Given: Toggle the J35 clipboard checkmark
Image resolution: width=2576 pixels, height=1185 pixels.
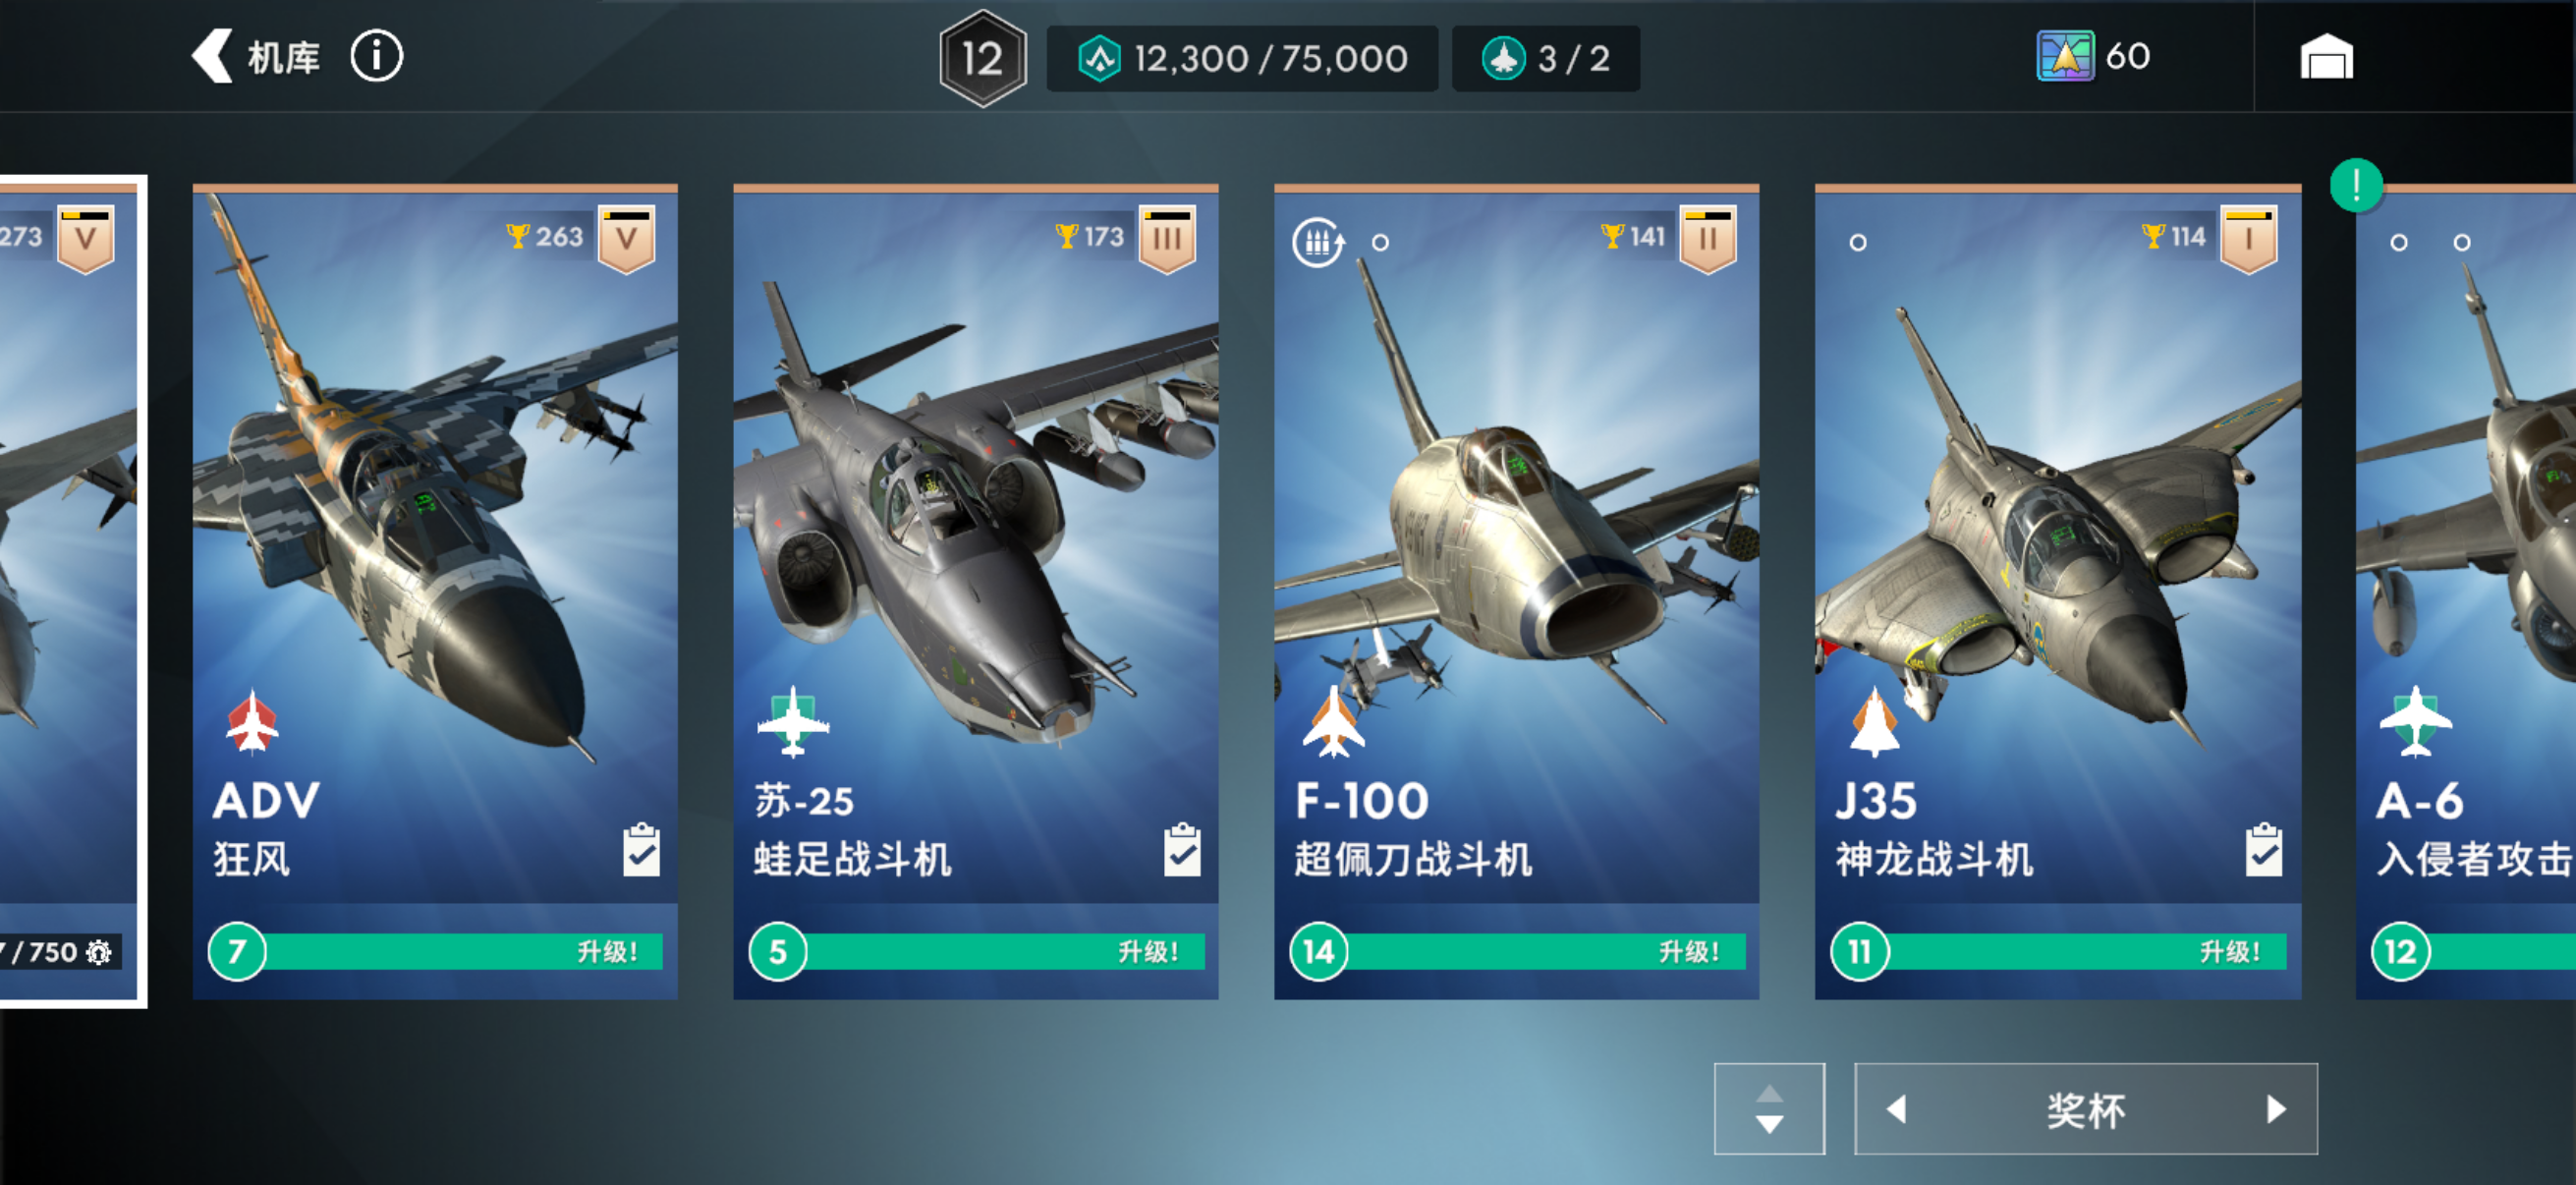Looking at the screenshot, I should (2263, 850).
